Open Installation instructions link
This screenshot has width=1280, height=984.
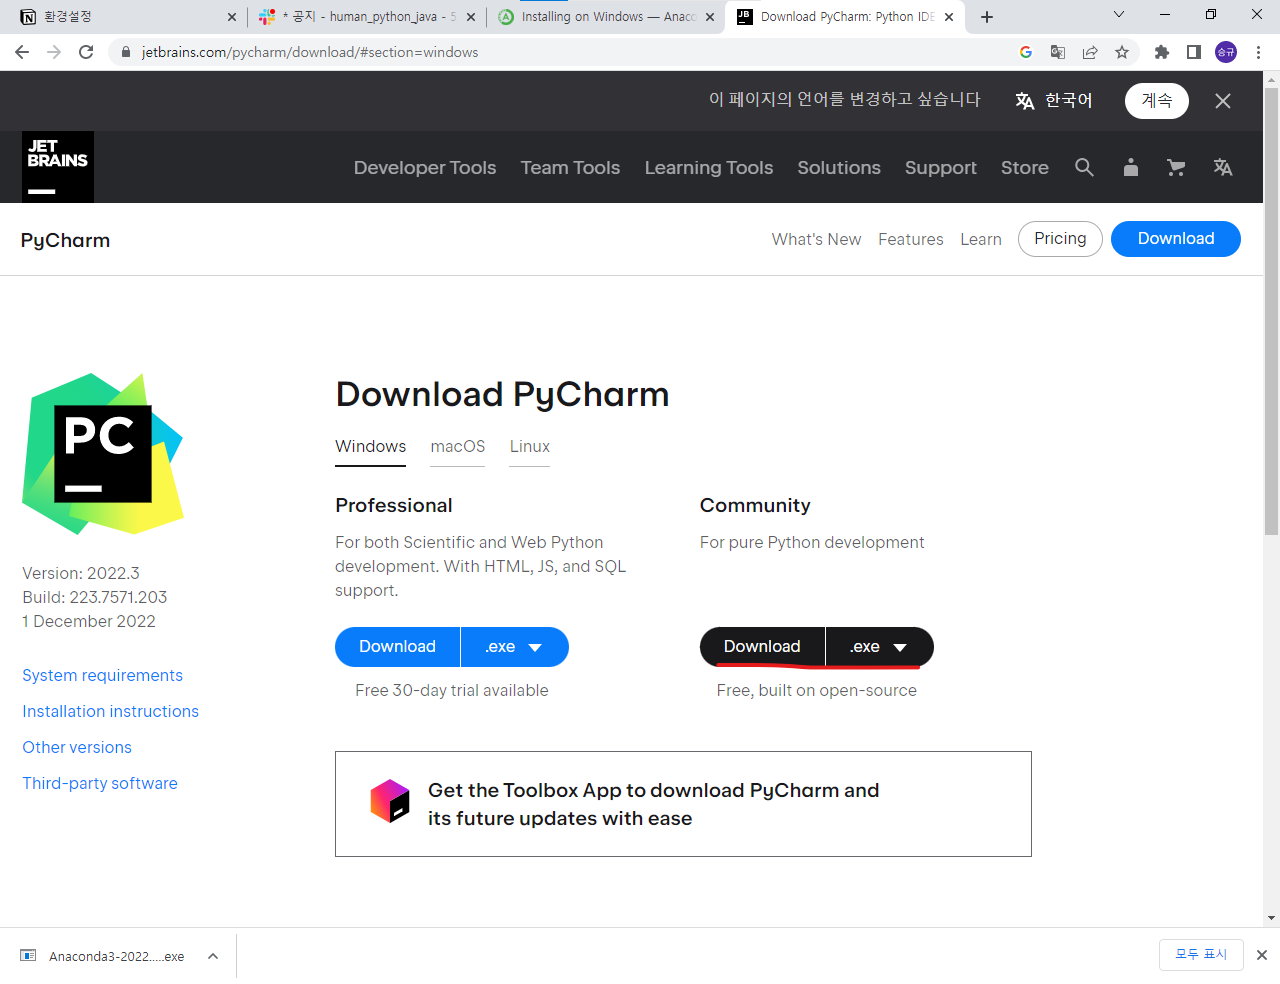coord(111,711)
